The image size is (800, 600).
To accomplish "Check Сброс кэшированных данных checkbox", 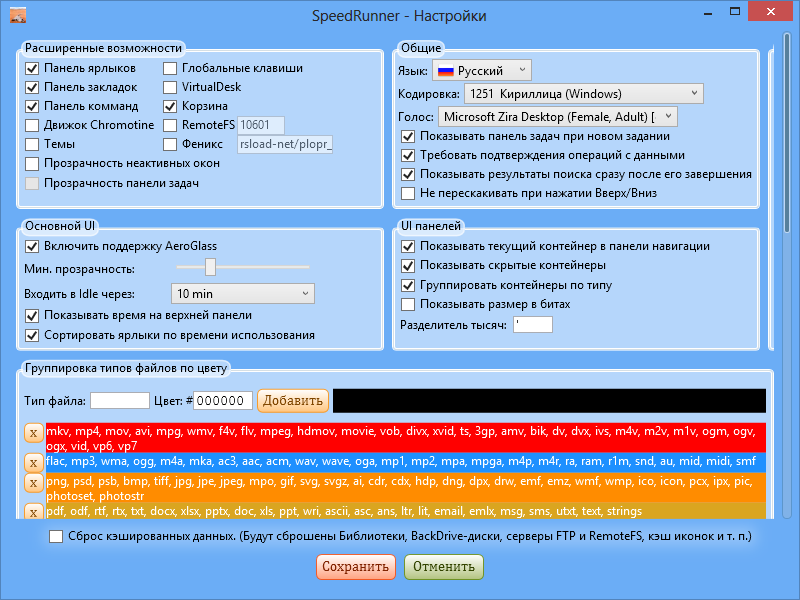I will 56,536.
